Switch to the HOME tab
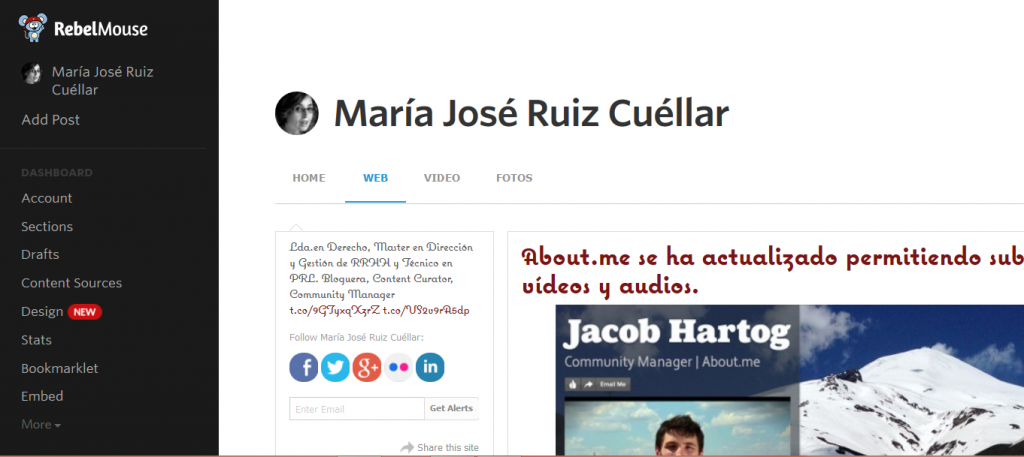Viewport: 1024px width, 457px height. click(309, 178)
